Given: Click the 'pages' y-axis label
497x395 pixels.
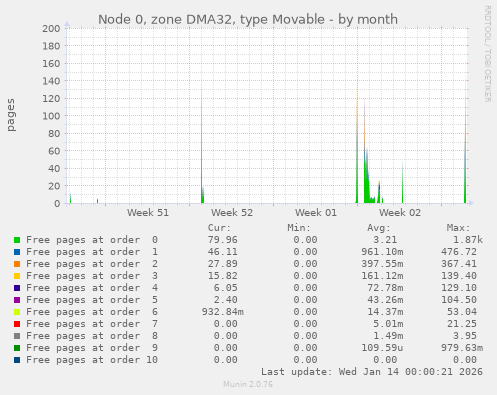Looking at the screenshot, I should click(x=11, y=115).
